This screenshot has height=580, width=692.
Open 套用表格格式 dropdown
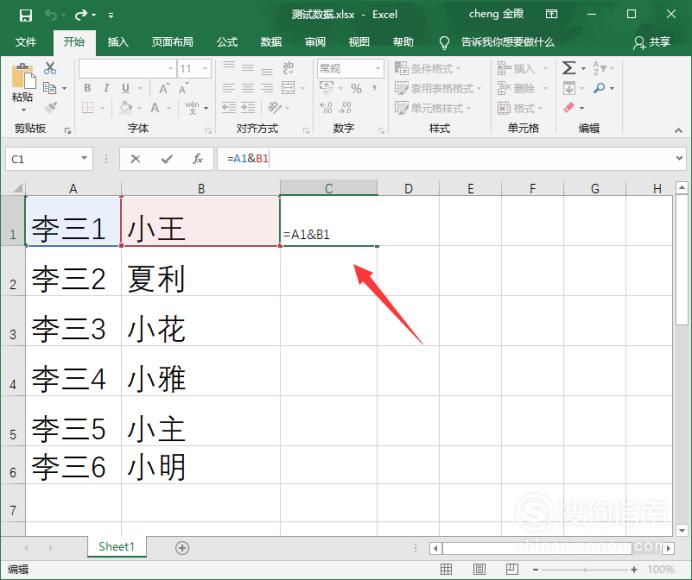click(x=437, y=88)
